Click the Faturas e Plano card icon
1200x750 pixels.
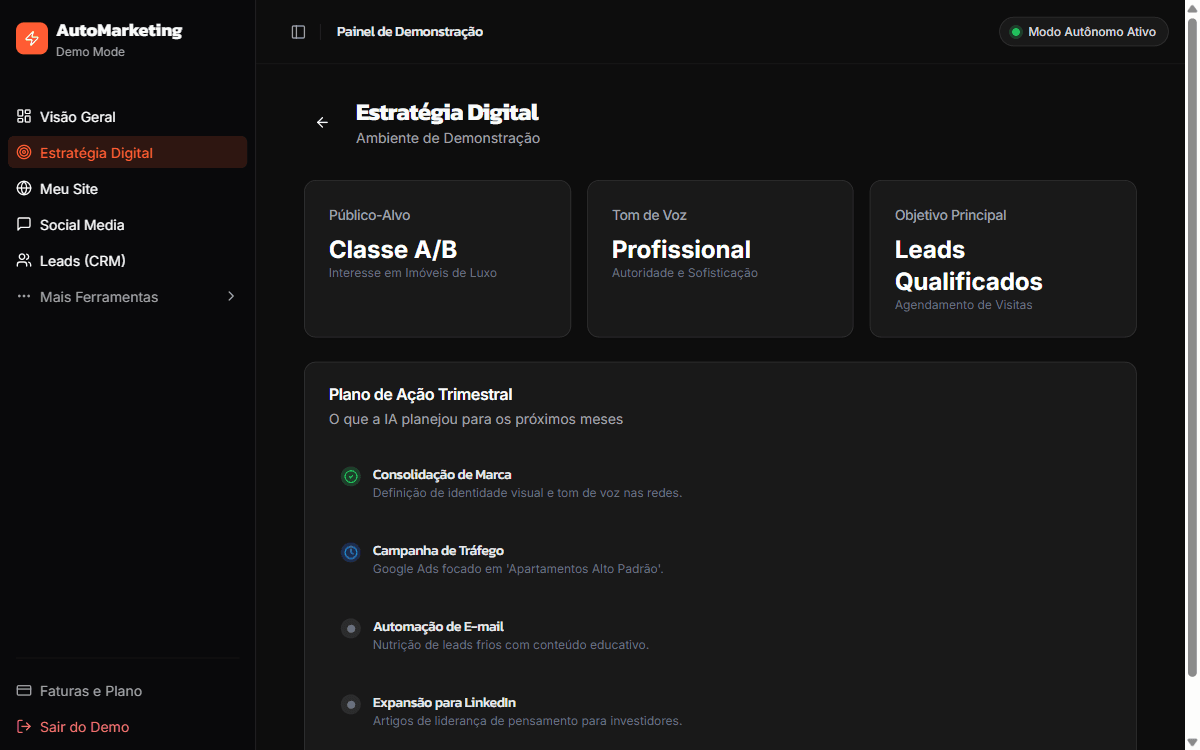click(x=23, y=690)
